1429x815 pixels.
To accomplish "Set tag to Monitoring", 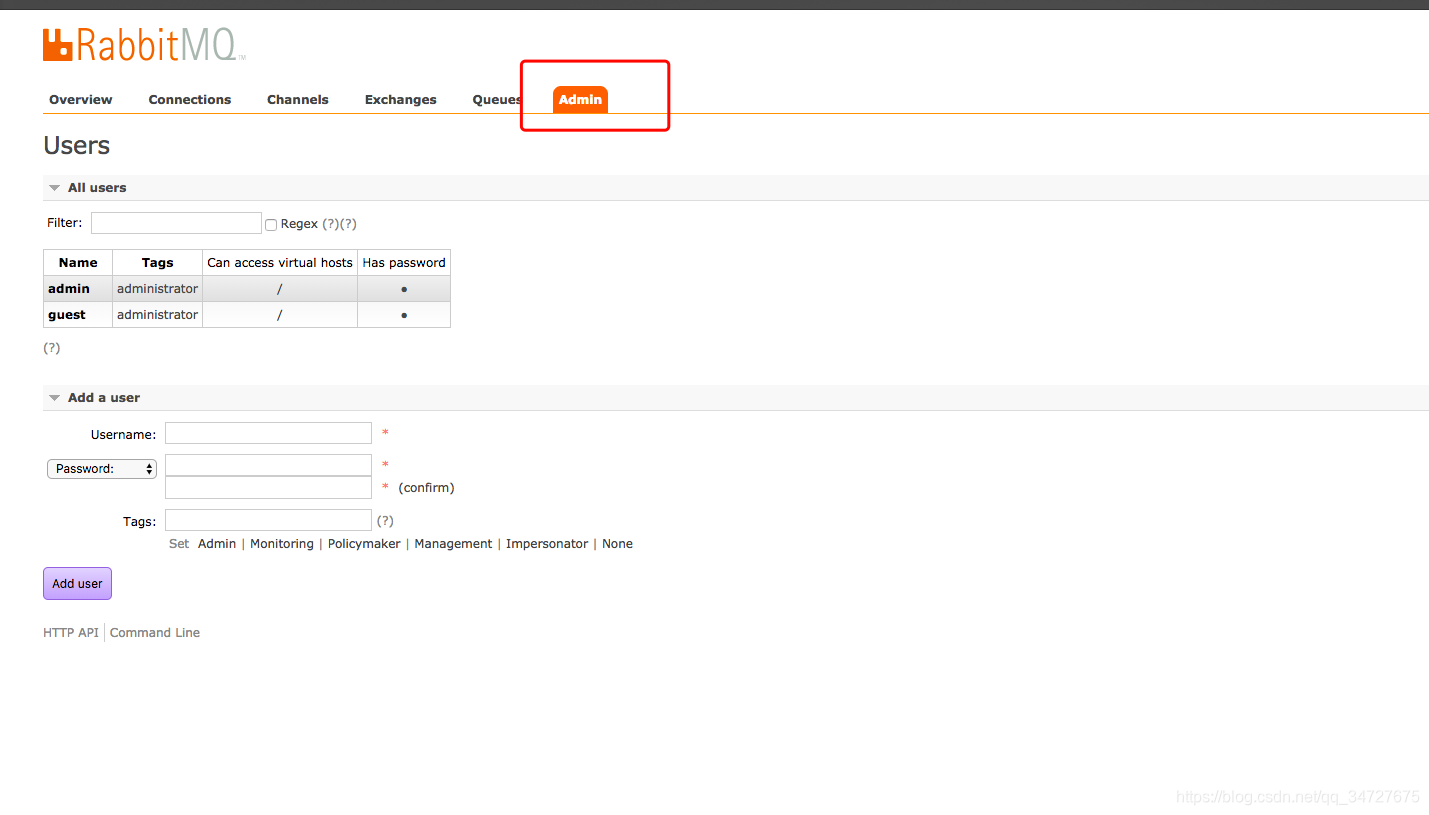I will [x=282, y=544].
